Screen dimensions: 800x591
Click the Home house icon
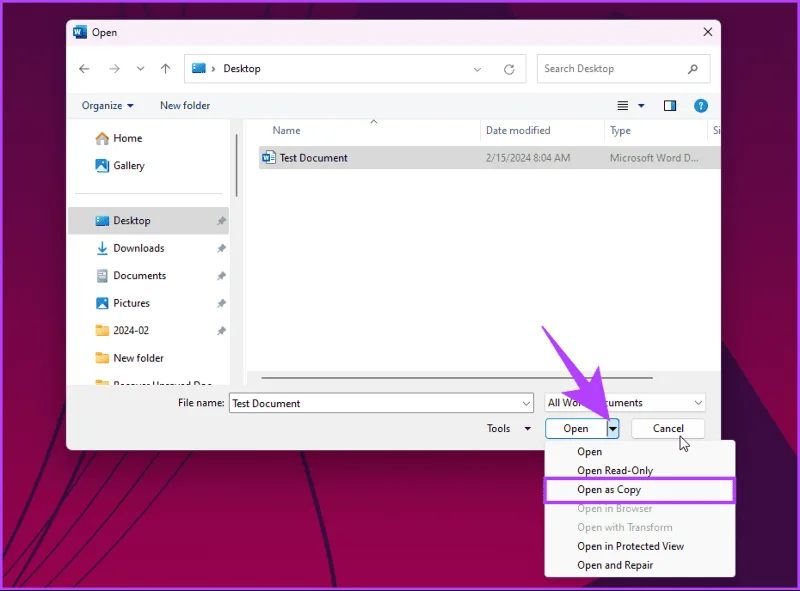click(102, 138)
